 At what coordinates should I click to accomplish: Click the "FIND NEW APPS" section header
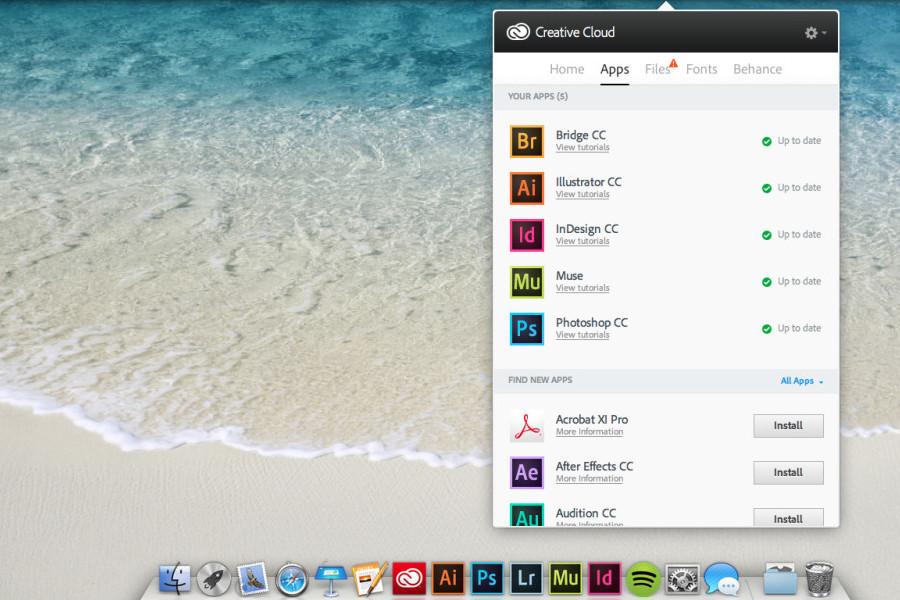point(540,380)
